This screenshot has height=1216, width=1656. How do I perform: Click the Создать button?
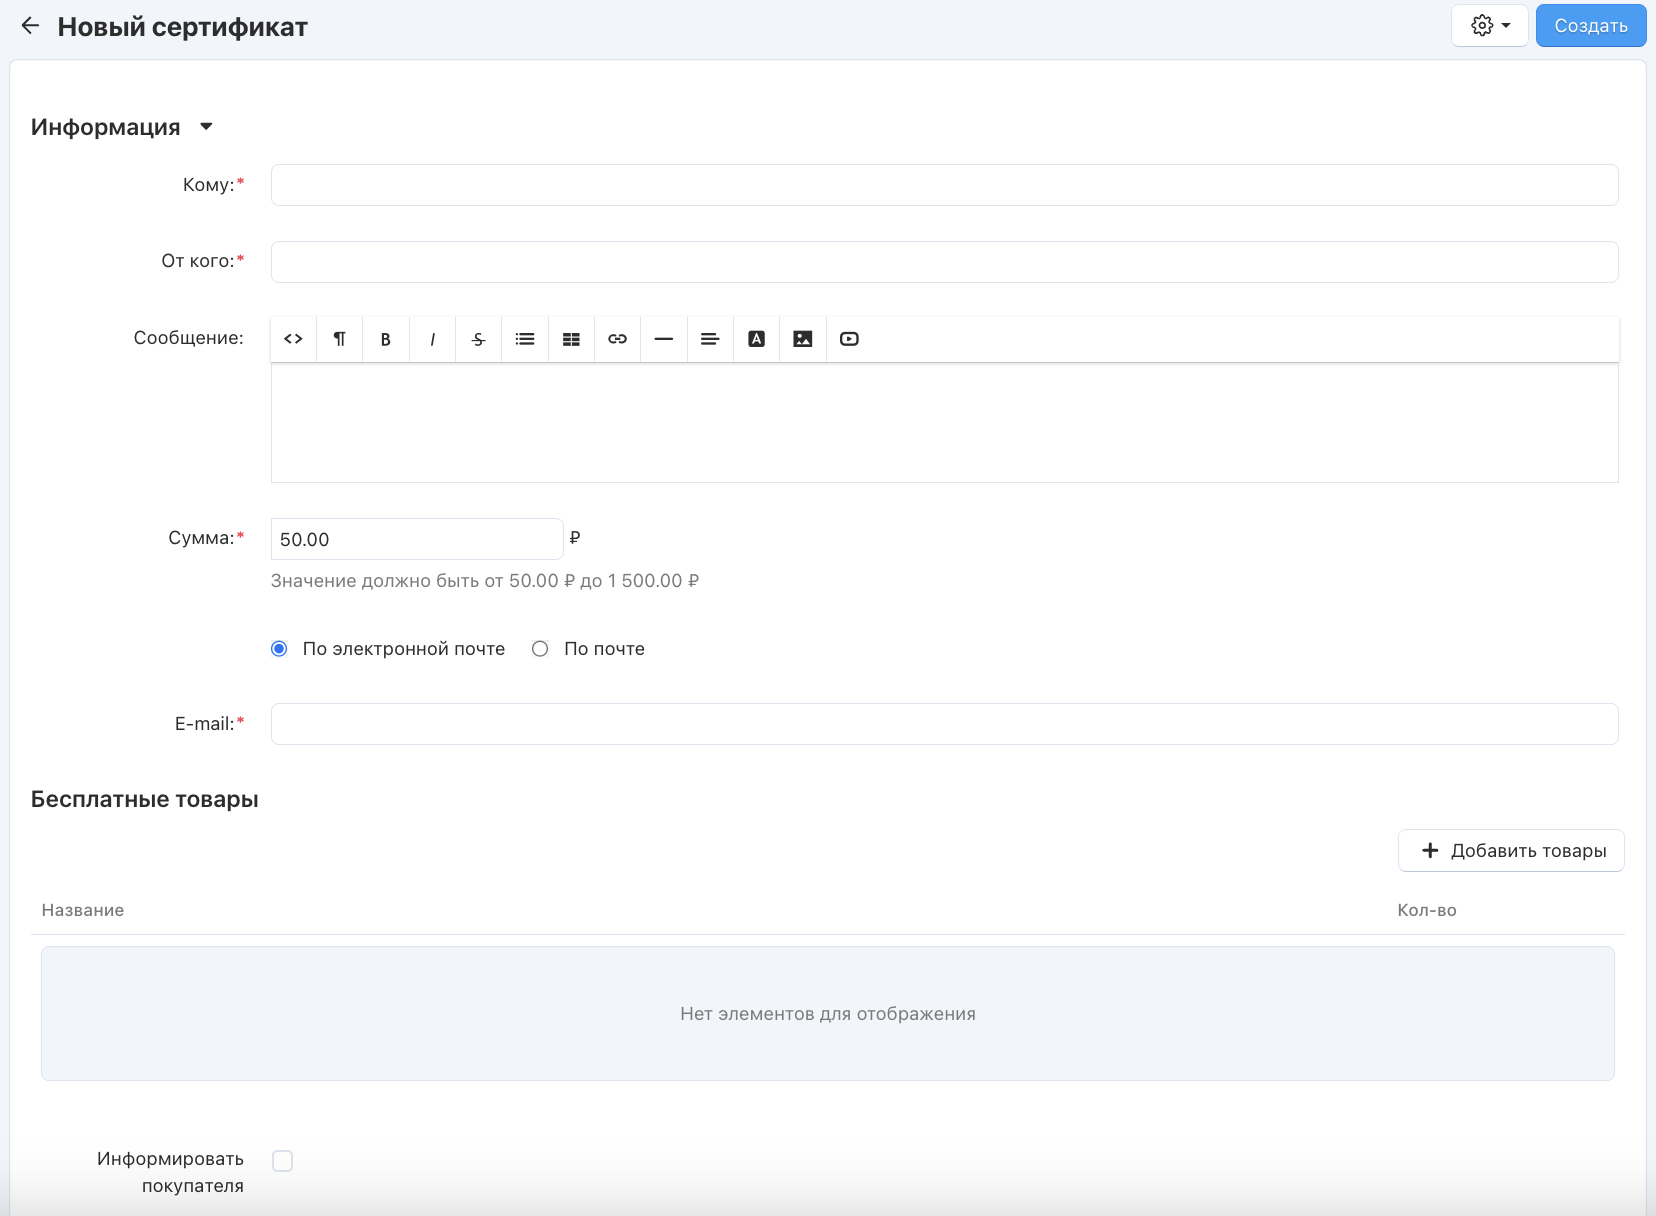[1590, 26]
